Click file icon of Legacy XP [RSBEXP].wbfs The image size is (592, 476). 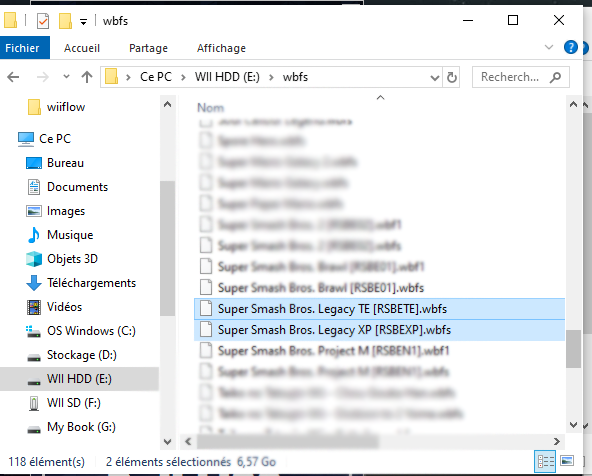206,330
